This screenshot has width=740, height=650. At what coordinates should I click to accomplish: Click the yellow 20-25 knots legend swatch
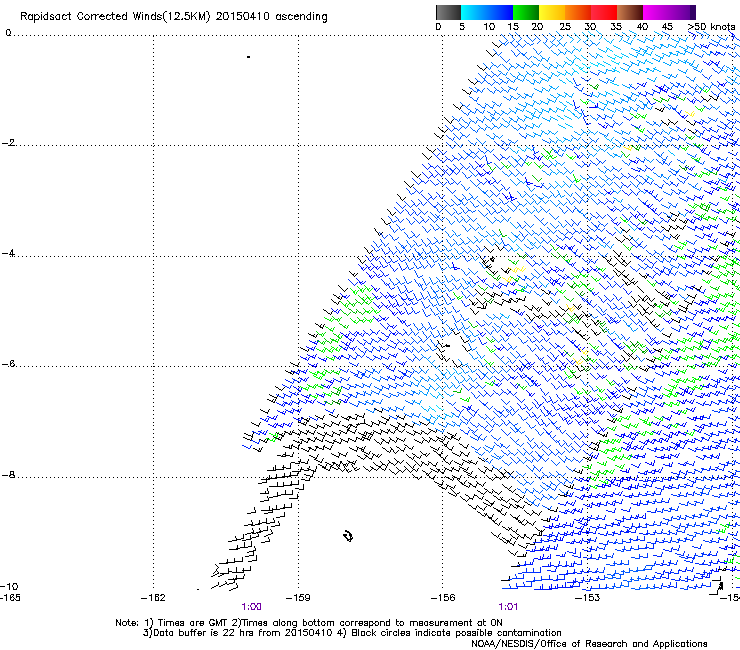coord(552,12)
